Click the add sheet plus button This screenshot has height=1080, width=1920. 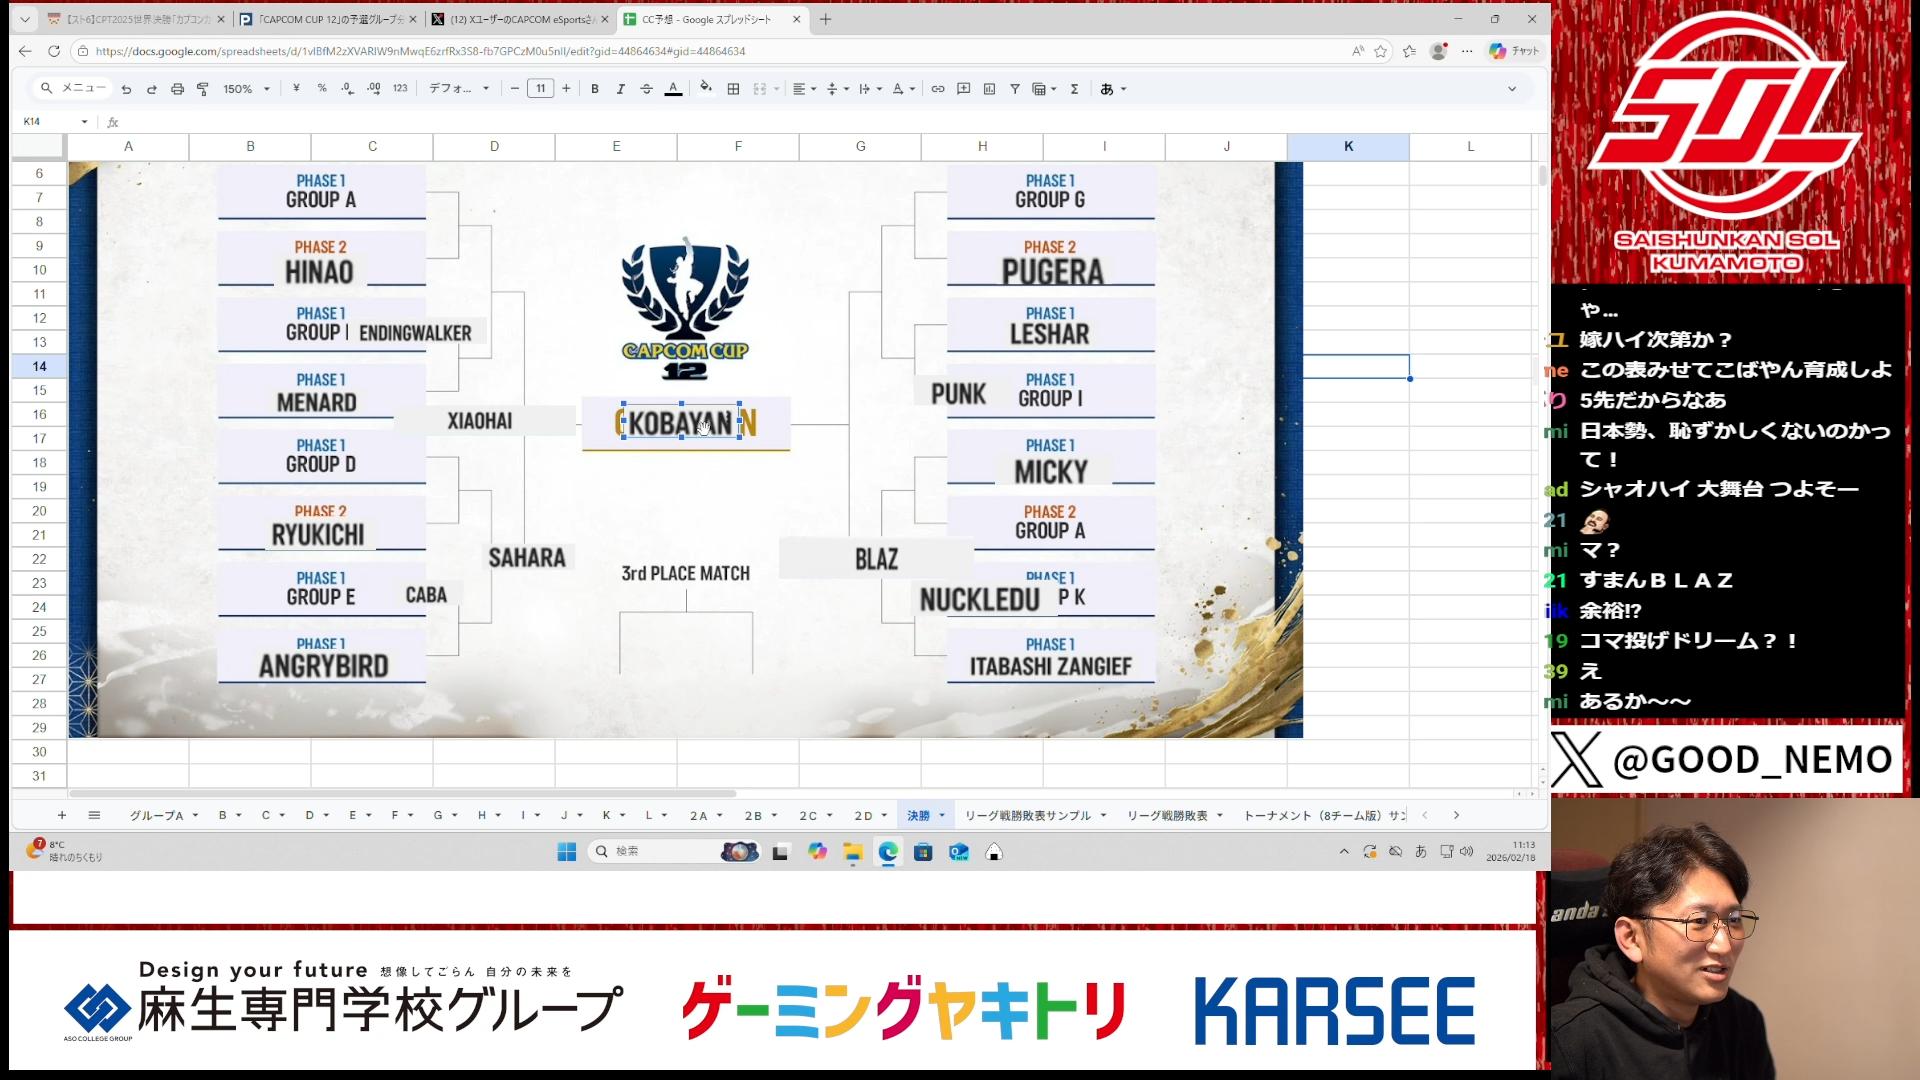click(62, 815)
